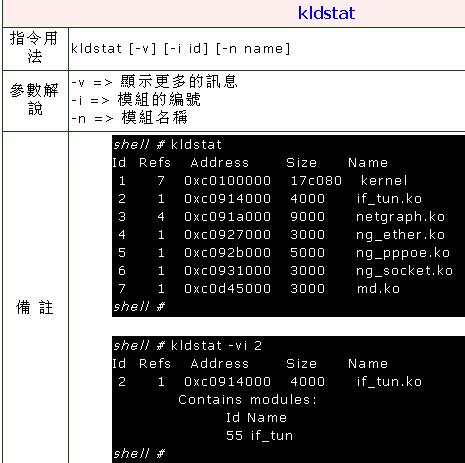This screenshot has height=463, width=465.
Task: Click the 55 if_tun module entry
Action: (x=259, y=436)
